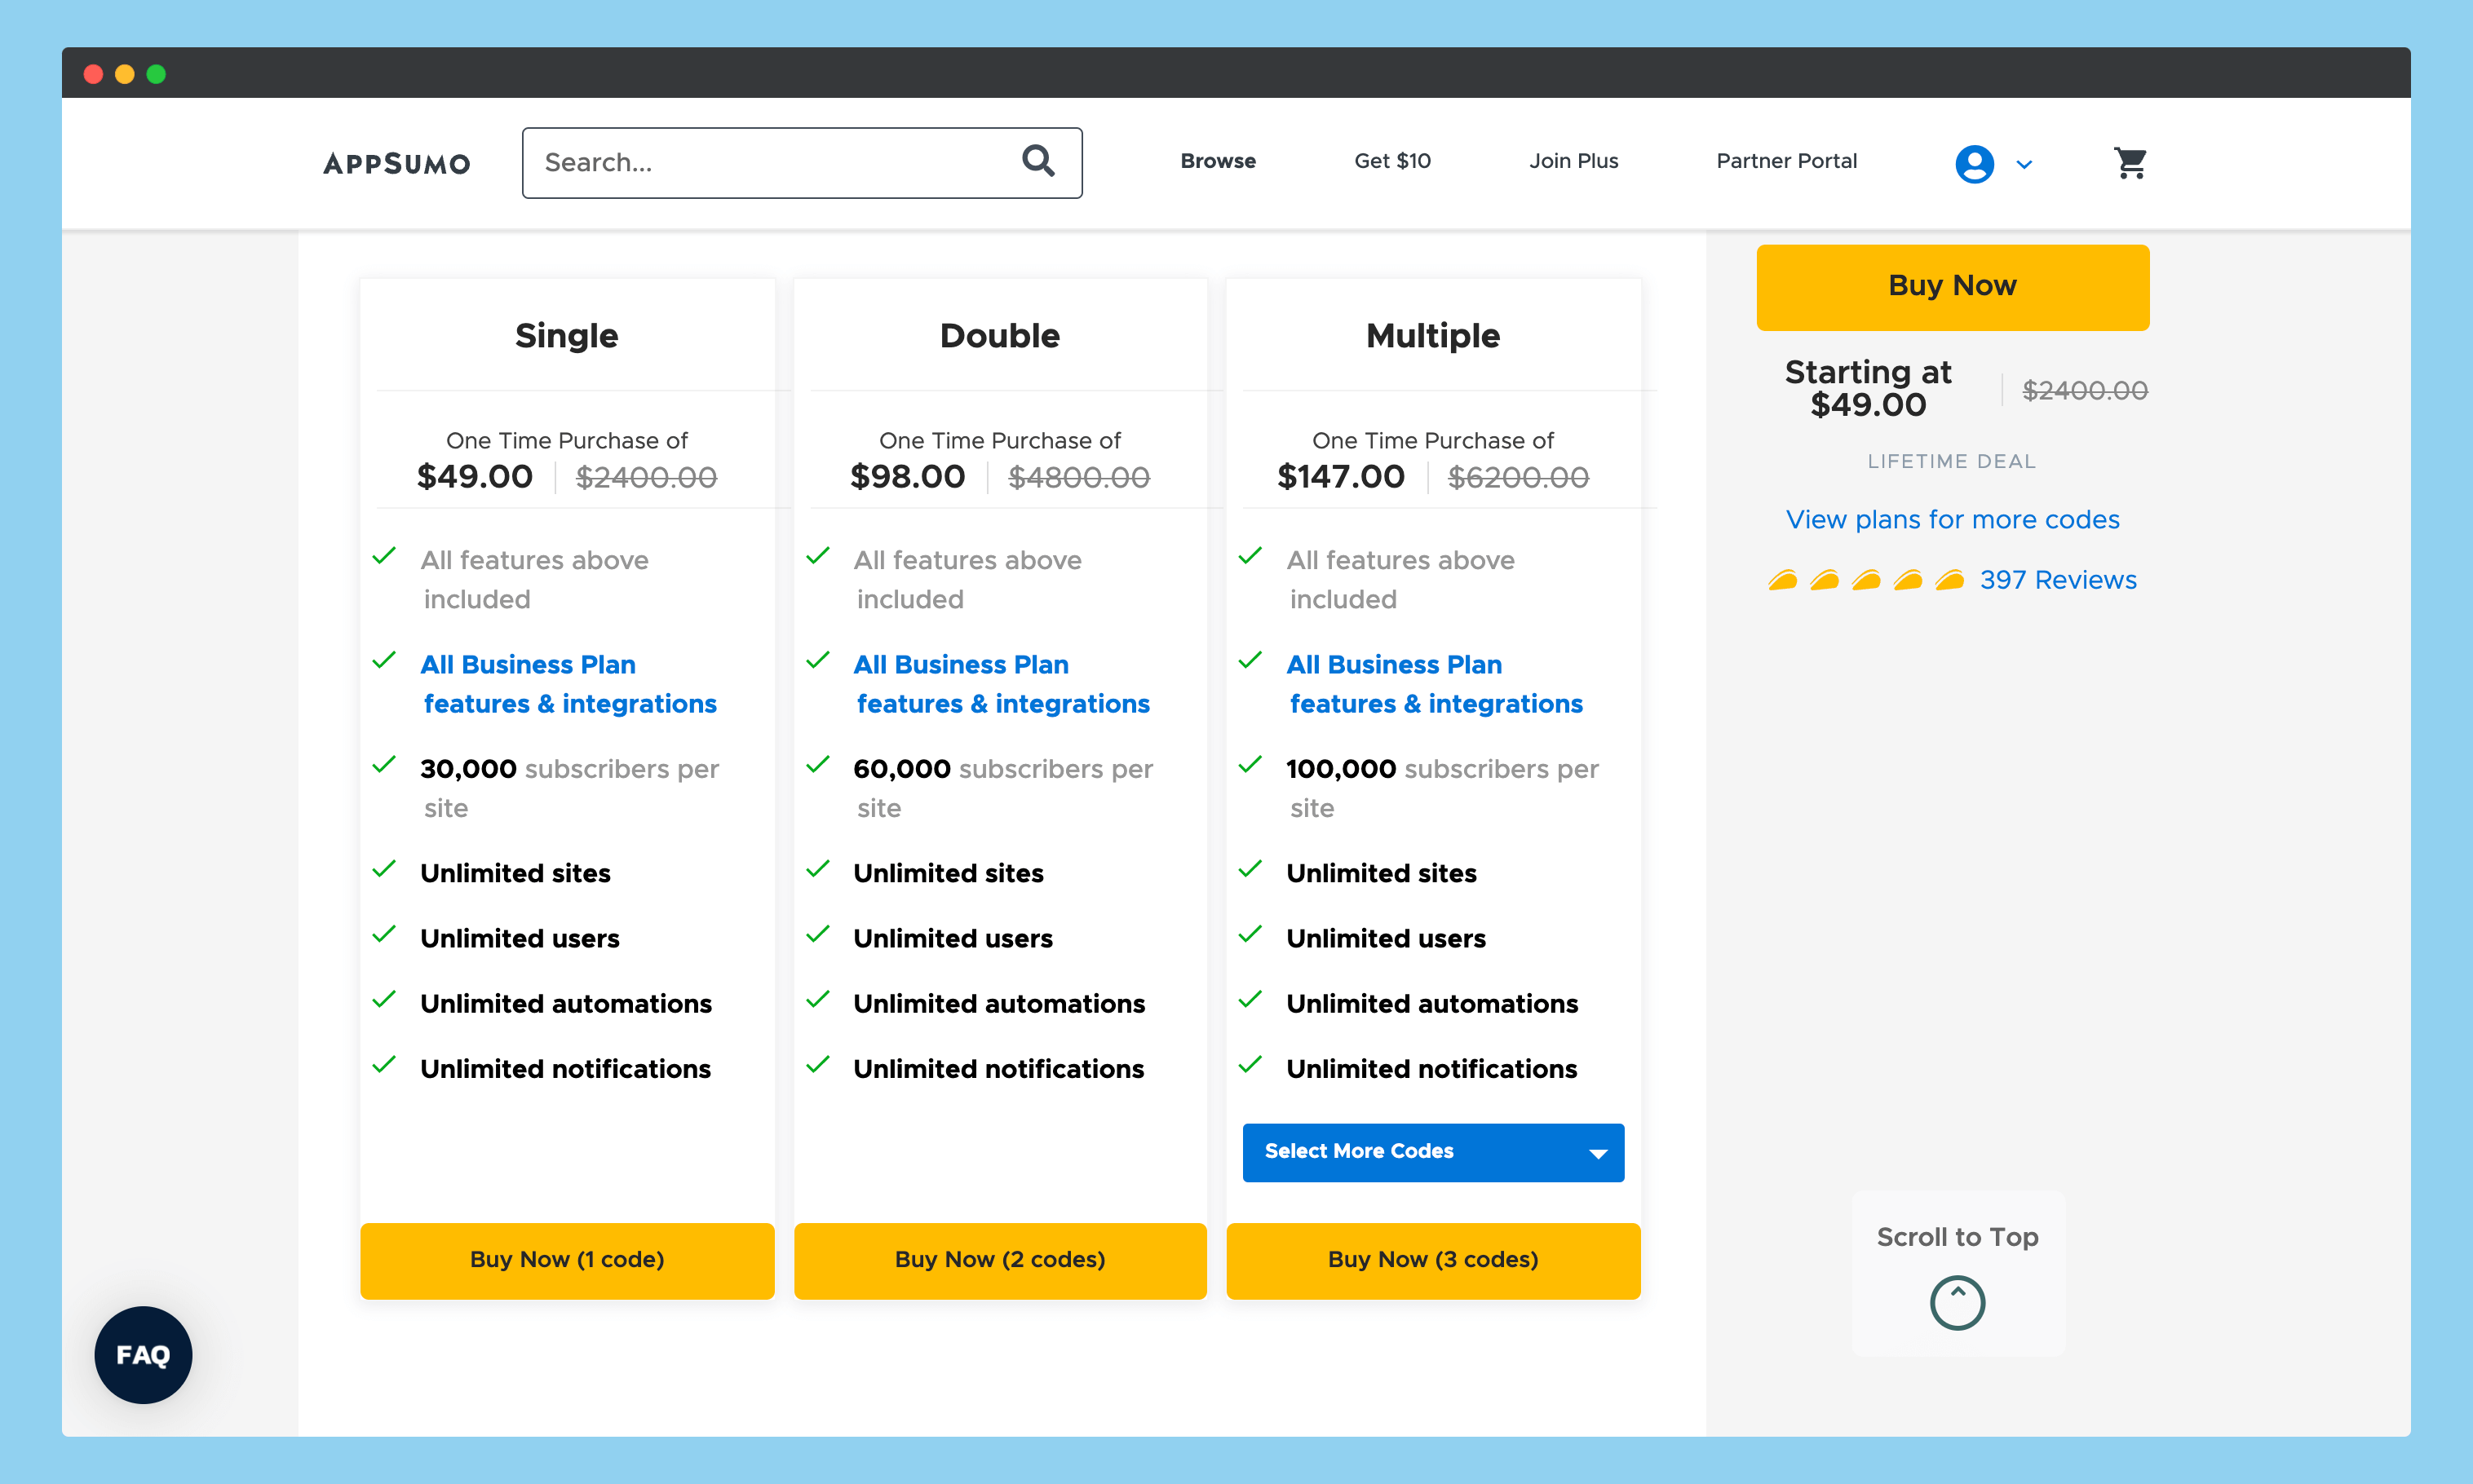Screen dimensions: 2473x1484
Task: Open the 397 Reviews link
Action: 2058,580
